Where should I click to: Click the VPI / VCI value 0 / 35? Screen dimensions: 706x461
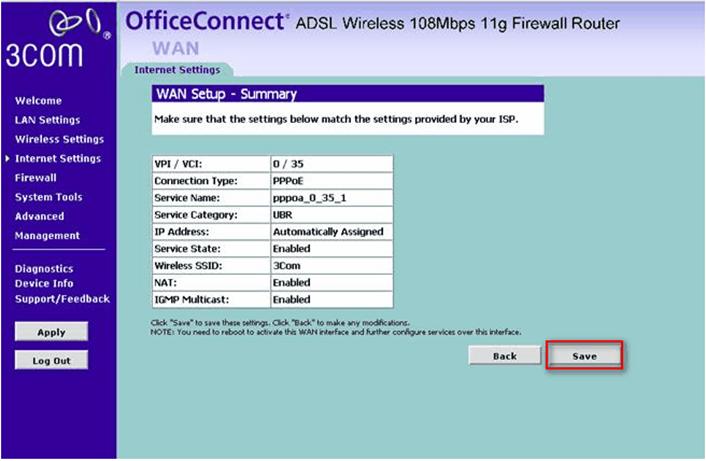[288, 164]
